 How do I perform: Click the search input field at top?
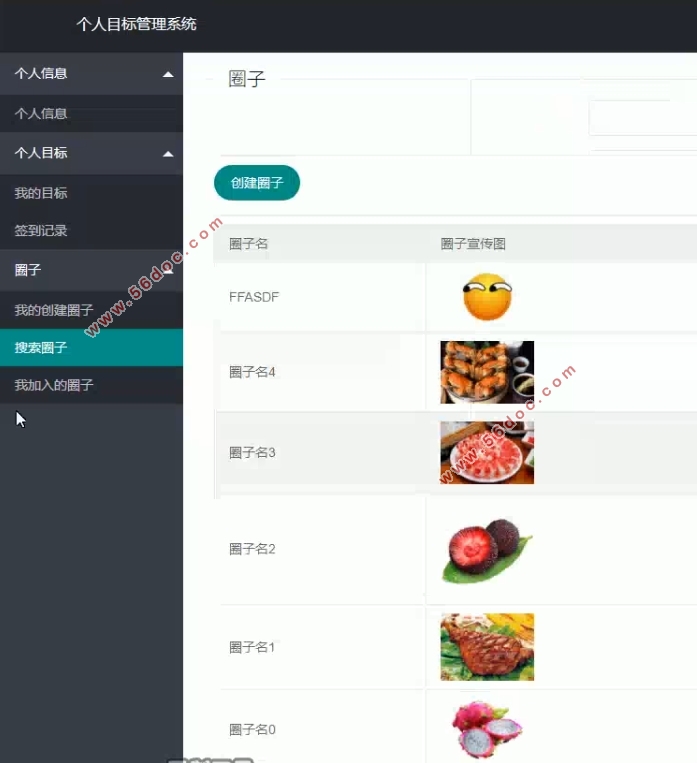tap(642, 118)
